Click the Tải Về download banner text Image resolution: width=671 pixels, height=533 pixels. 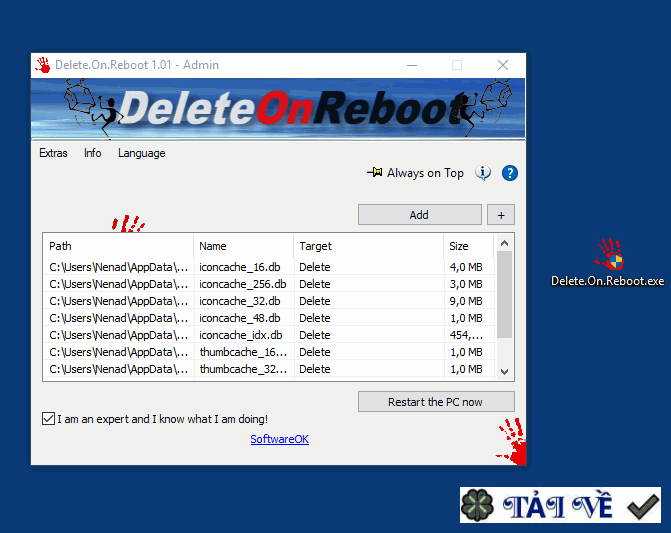(558, 506)
